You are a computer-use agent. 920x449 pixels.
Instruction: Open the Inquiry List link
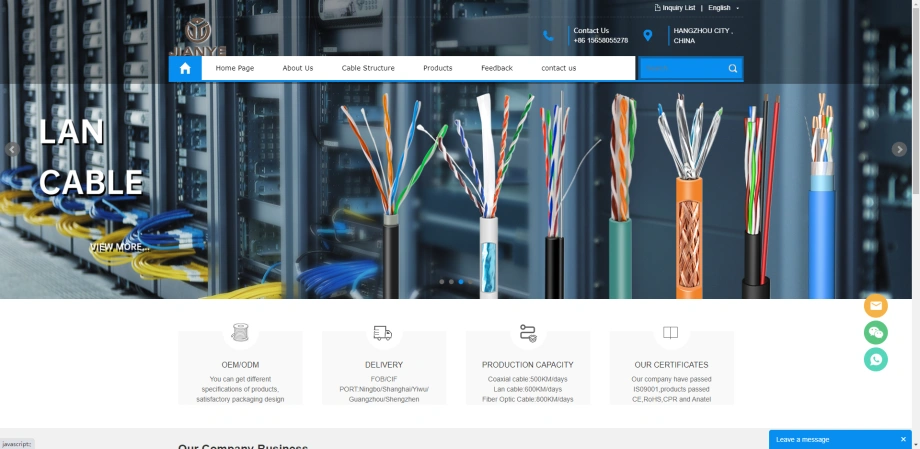[x=675, y=8]
